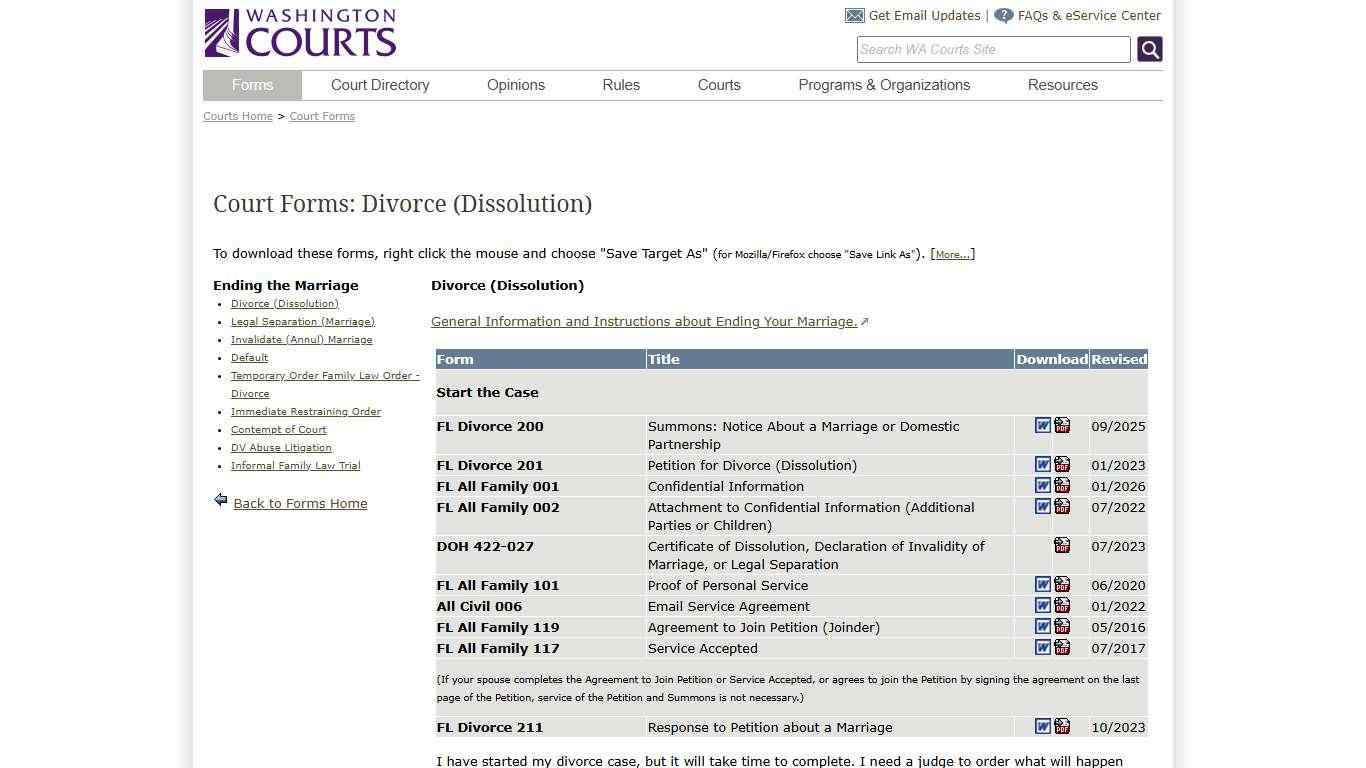Viewport: 1366px width, 768px height.
Task: Open DOH 422-027 Certificate of Dissolution PDF
Action: click(1063, 546)
